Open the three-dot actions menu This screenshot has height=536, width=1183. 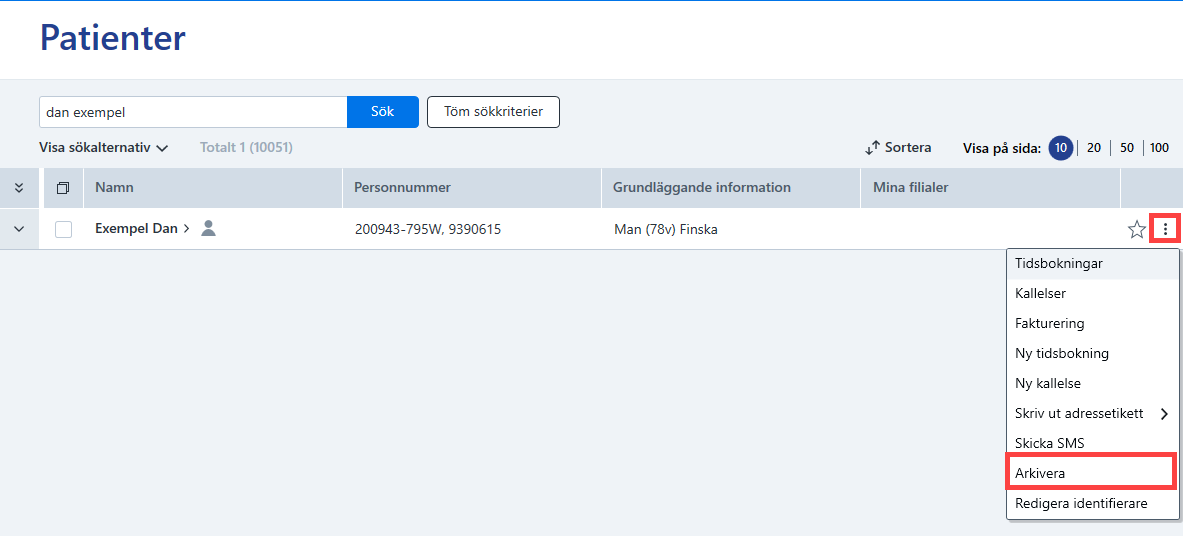(x=1166, y=229)
